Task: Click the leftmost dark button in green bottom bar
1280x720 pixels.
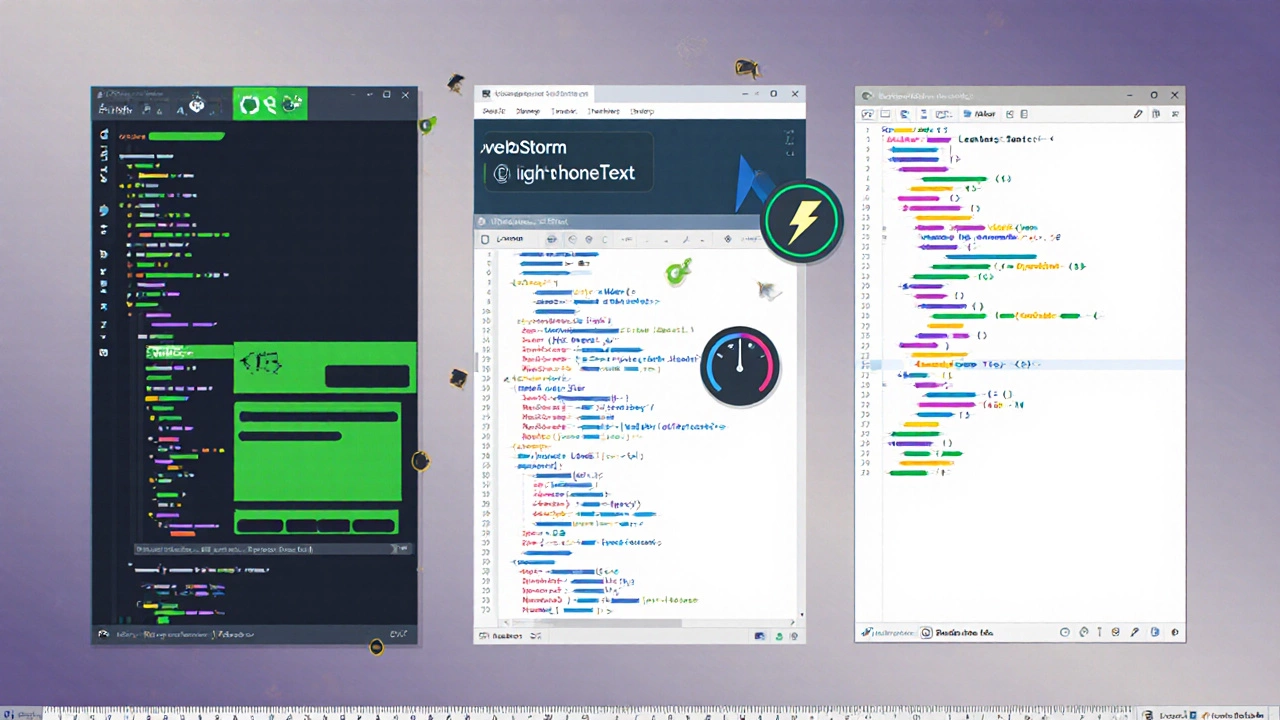Action: pos(258,525)
